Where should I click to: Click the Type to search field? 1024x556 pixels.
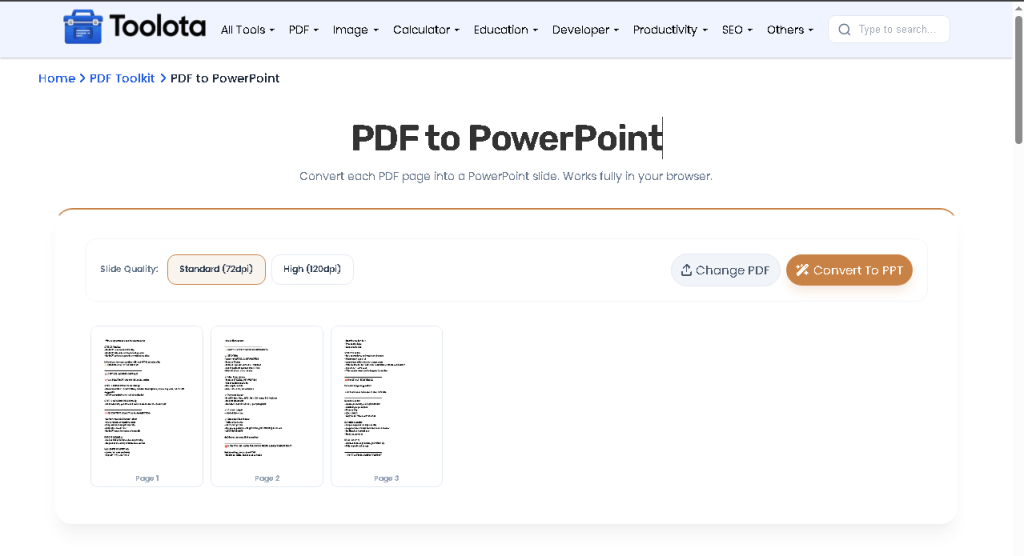point(889,29)
